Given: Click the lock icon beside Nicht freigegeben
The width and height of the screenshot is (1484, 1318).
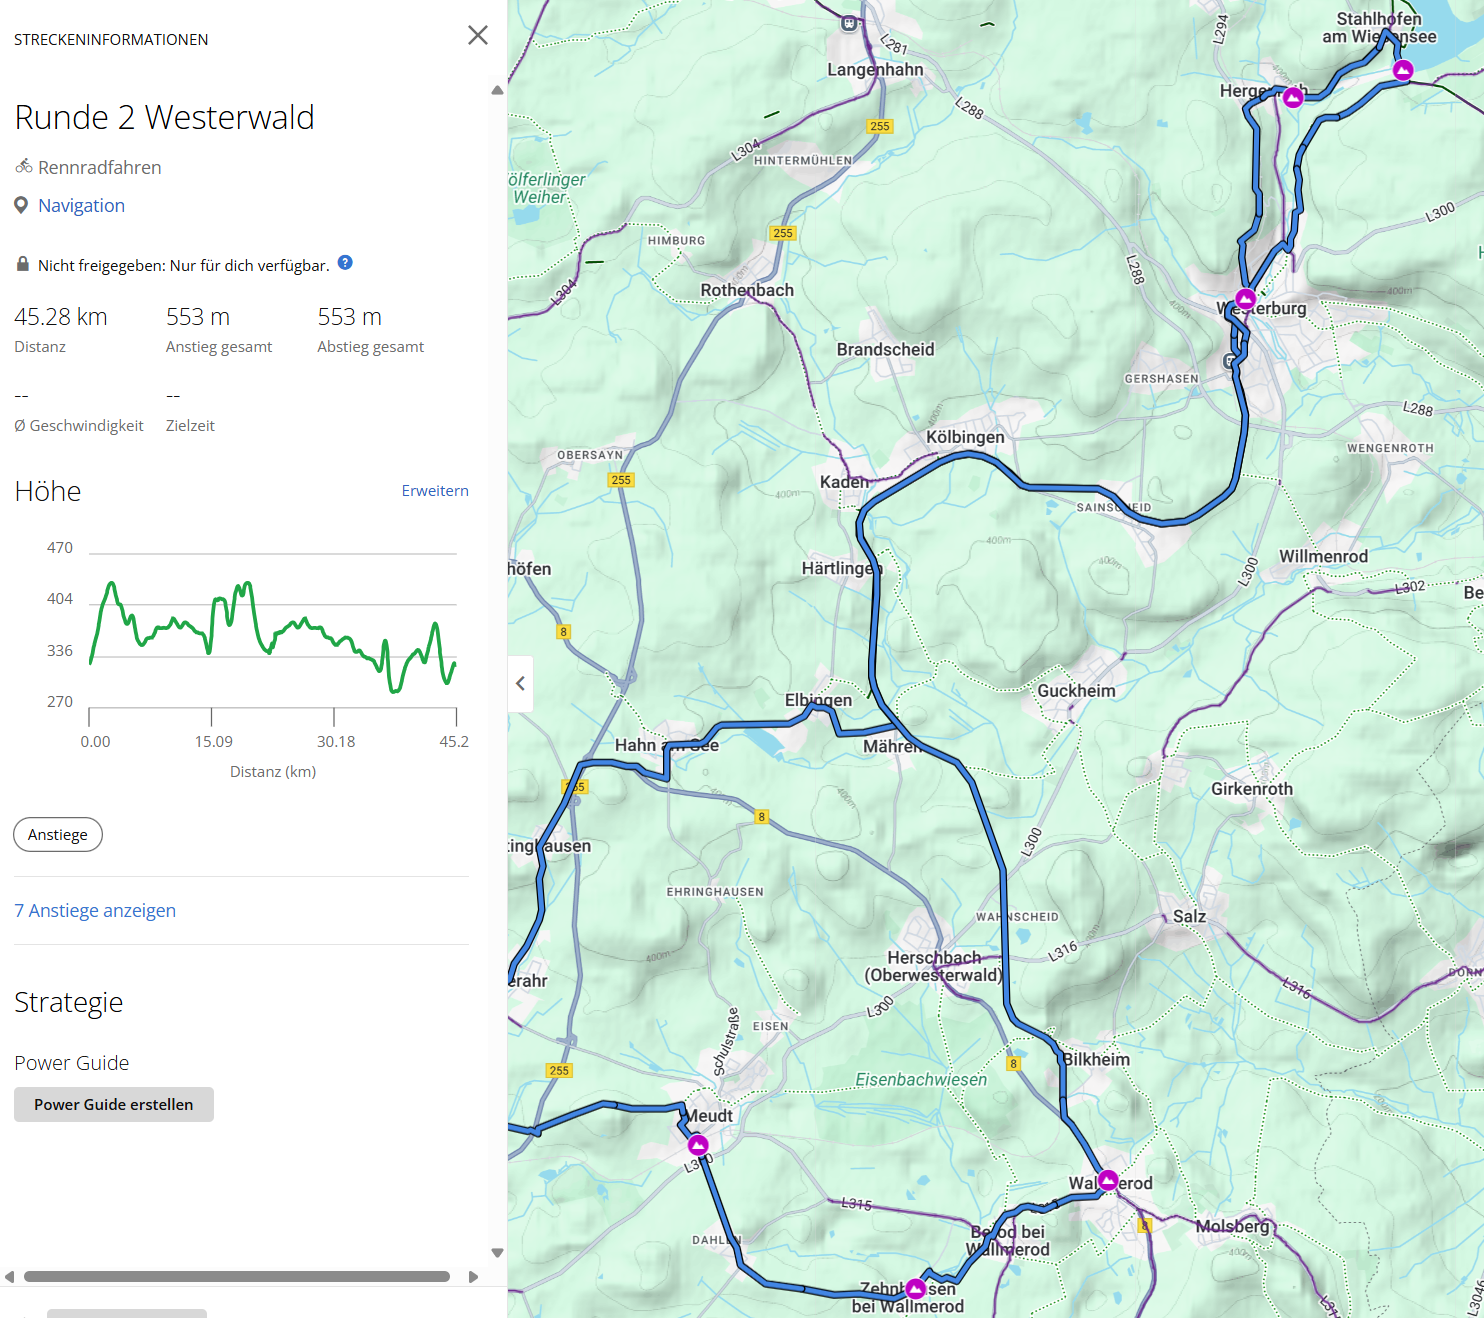Looking at the screenshot, I should tap(22, 265).
